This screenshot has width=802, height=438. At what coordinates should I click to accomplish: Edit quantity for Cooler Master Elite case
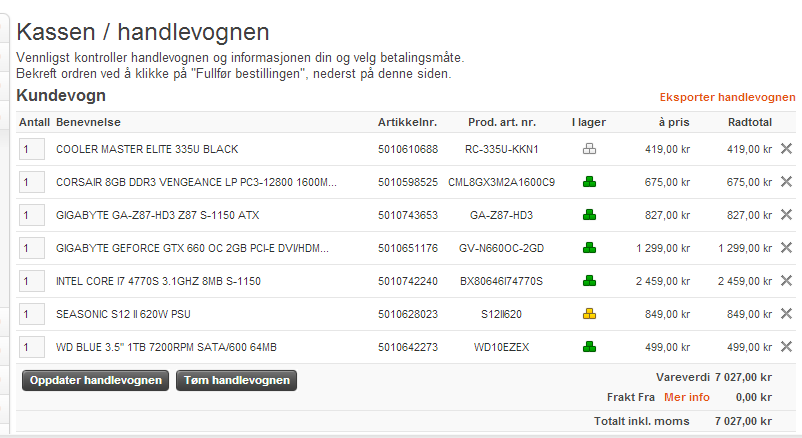coord(32,149)
